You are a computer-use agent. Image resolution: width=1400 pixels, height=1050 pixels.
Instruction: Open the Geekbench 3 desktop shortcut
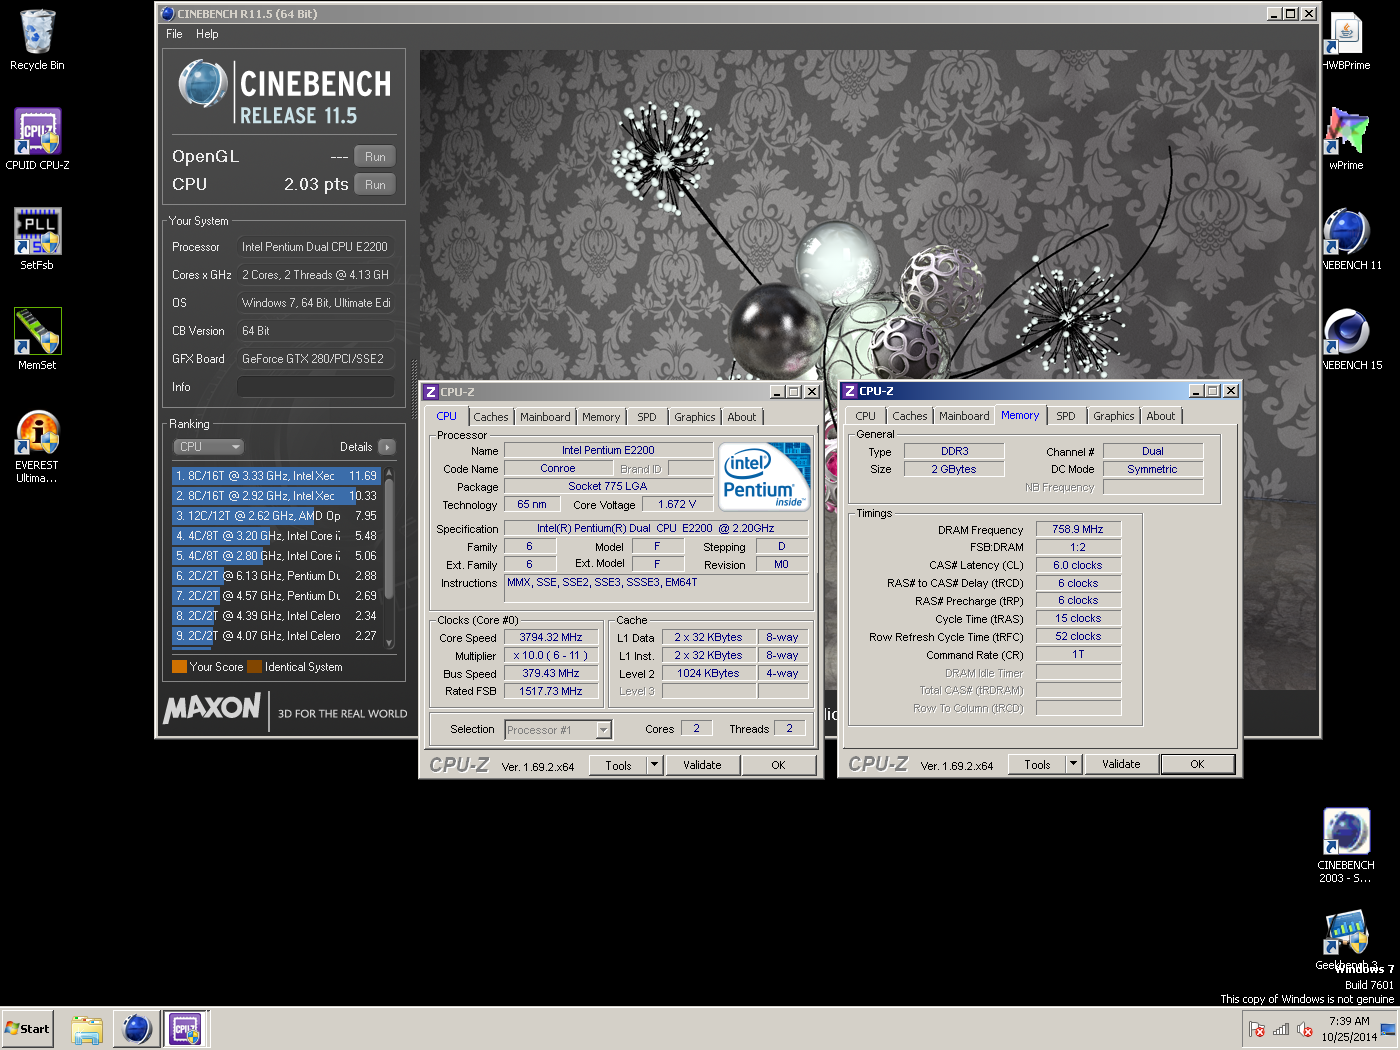1346,940
